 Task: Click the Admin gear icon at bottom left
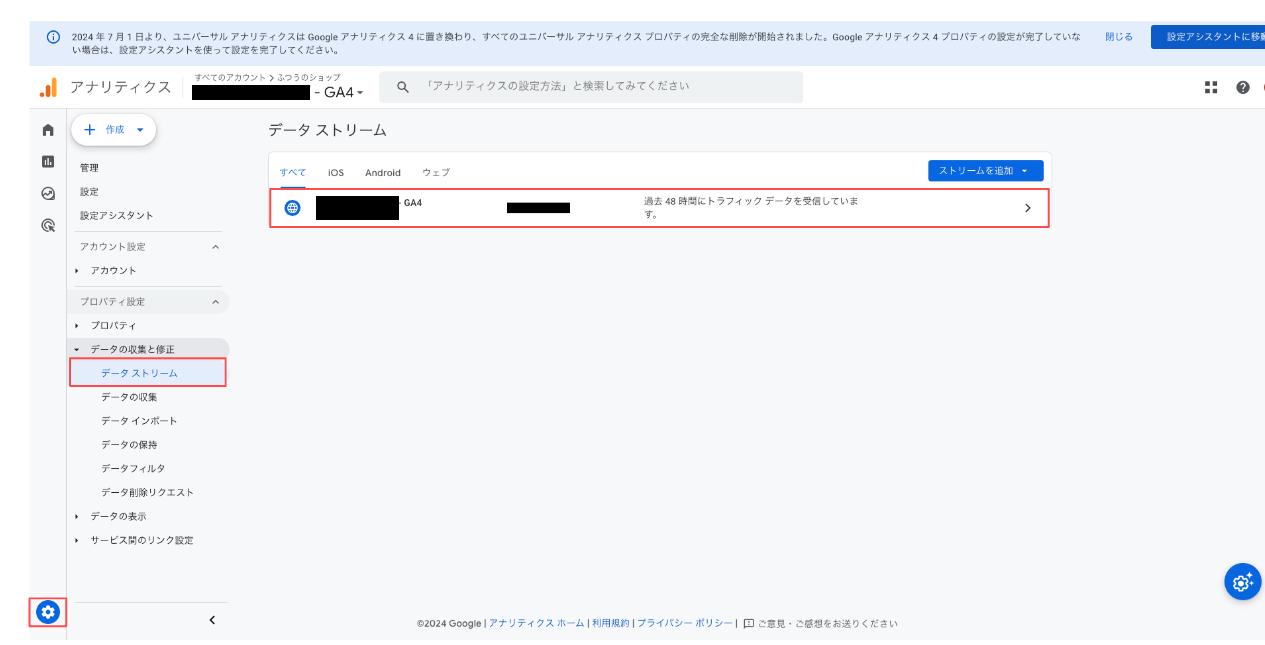(48, 611)
